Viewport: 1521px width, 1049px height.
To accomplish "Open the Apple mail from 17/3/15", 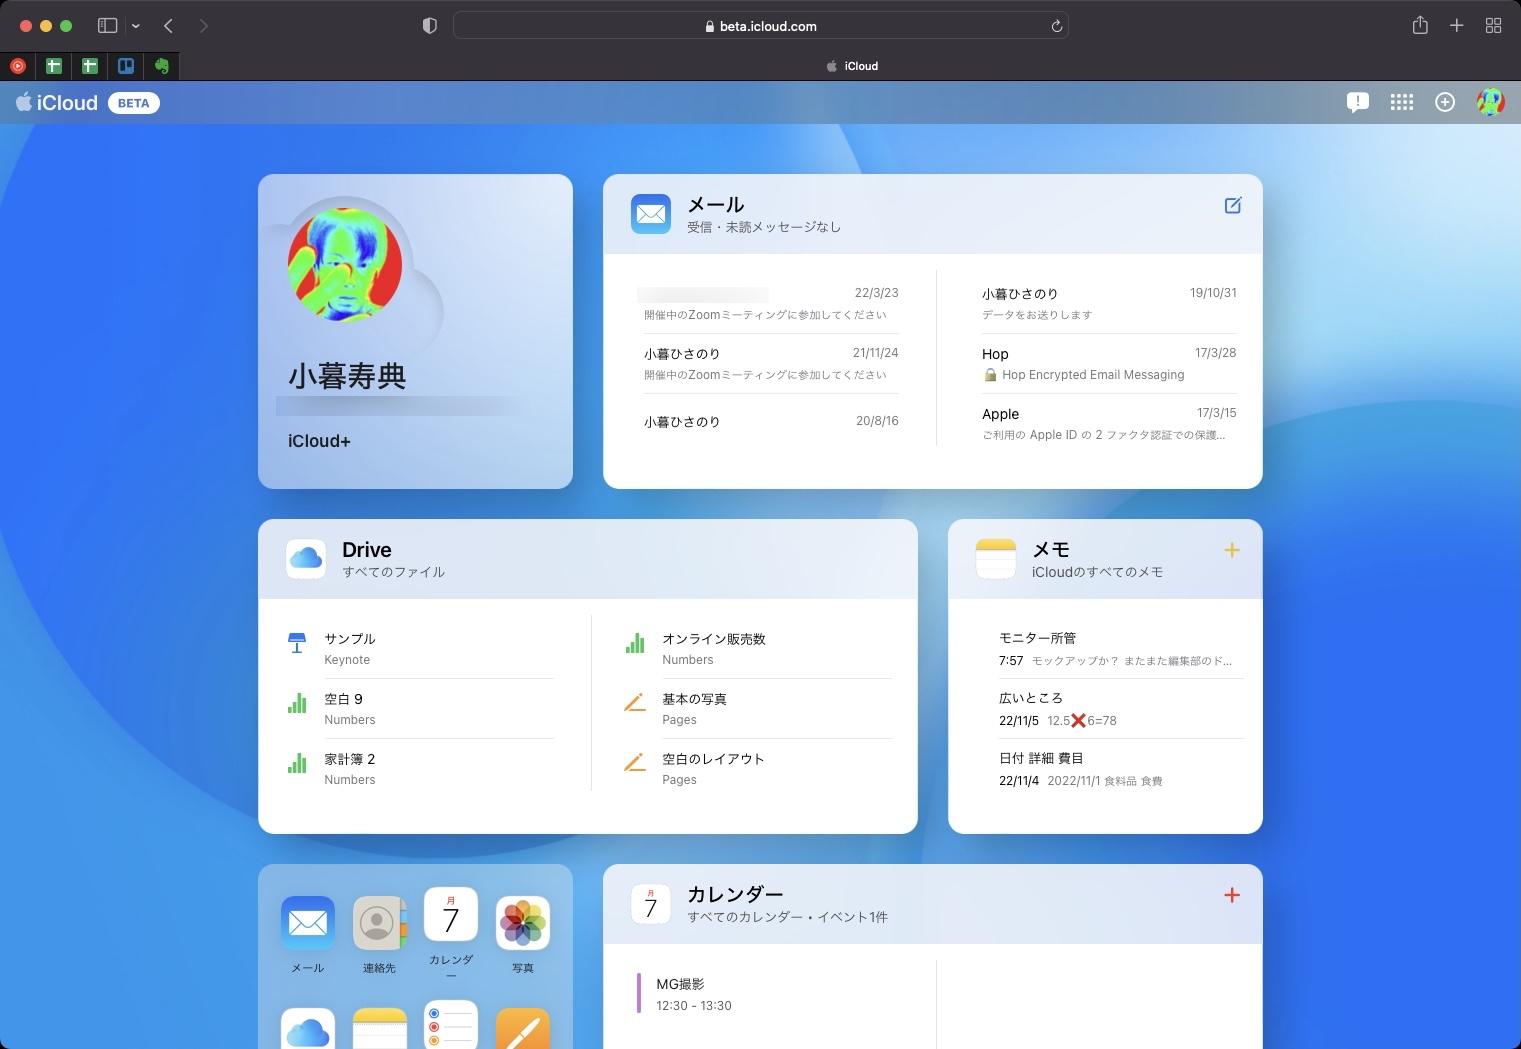I will (1109, 424).
